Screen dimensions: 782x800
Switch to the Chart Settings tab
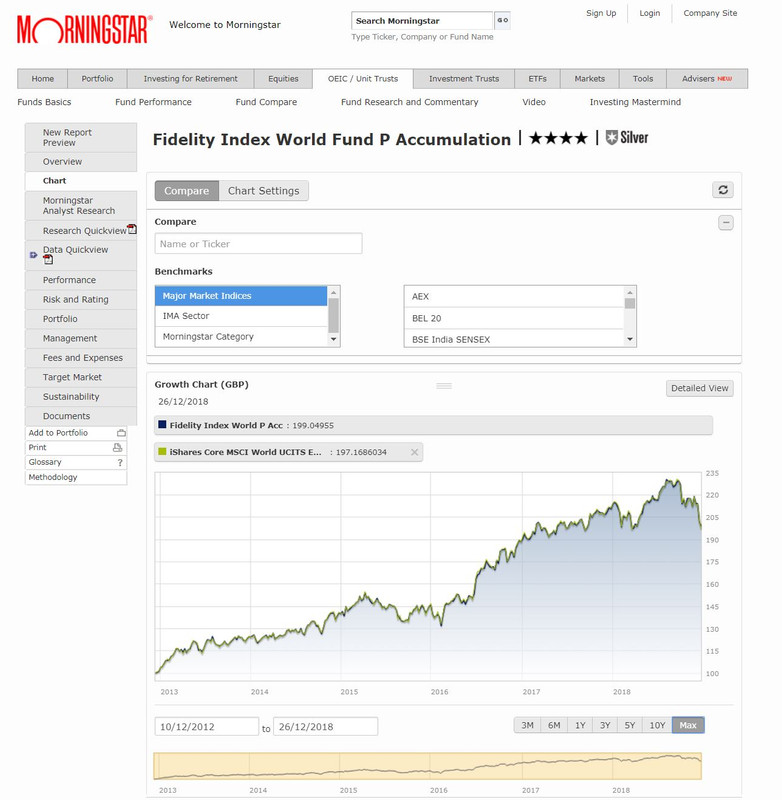pos(264,190)
